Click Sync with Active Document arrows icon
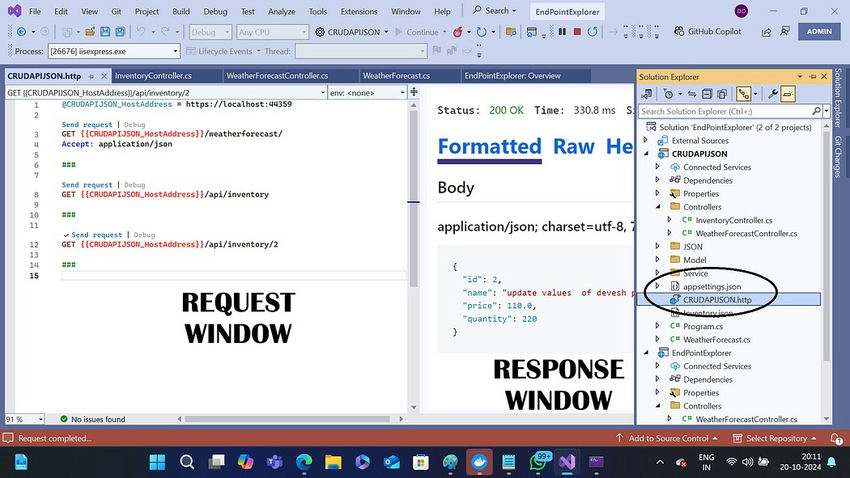The image size is (850, 478). pos(692,94)
